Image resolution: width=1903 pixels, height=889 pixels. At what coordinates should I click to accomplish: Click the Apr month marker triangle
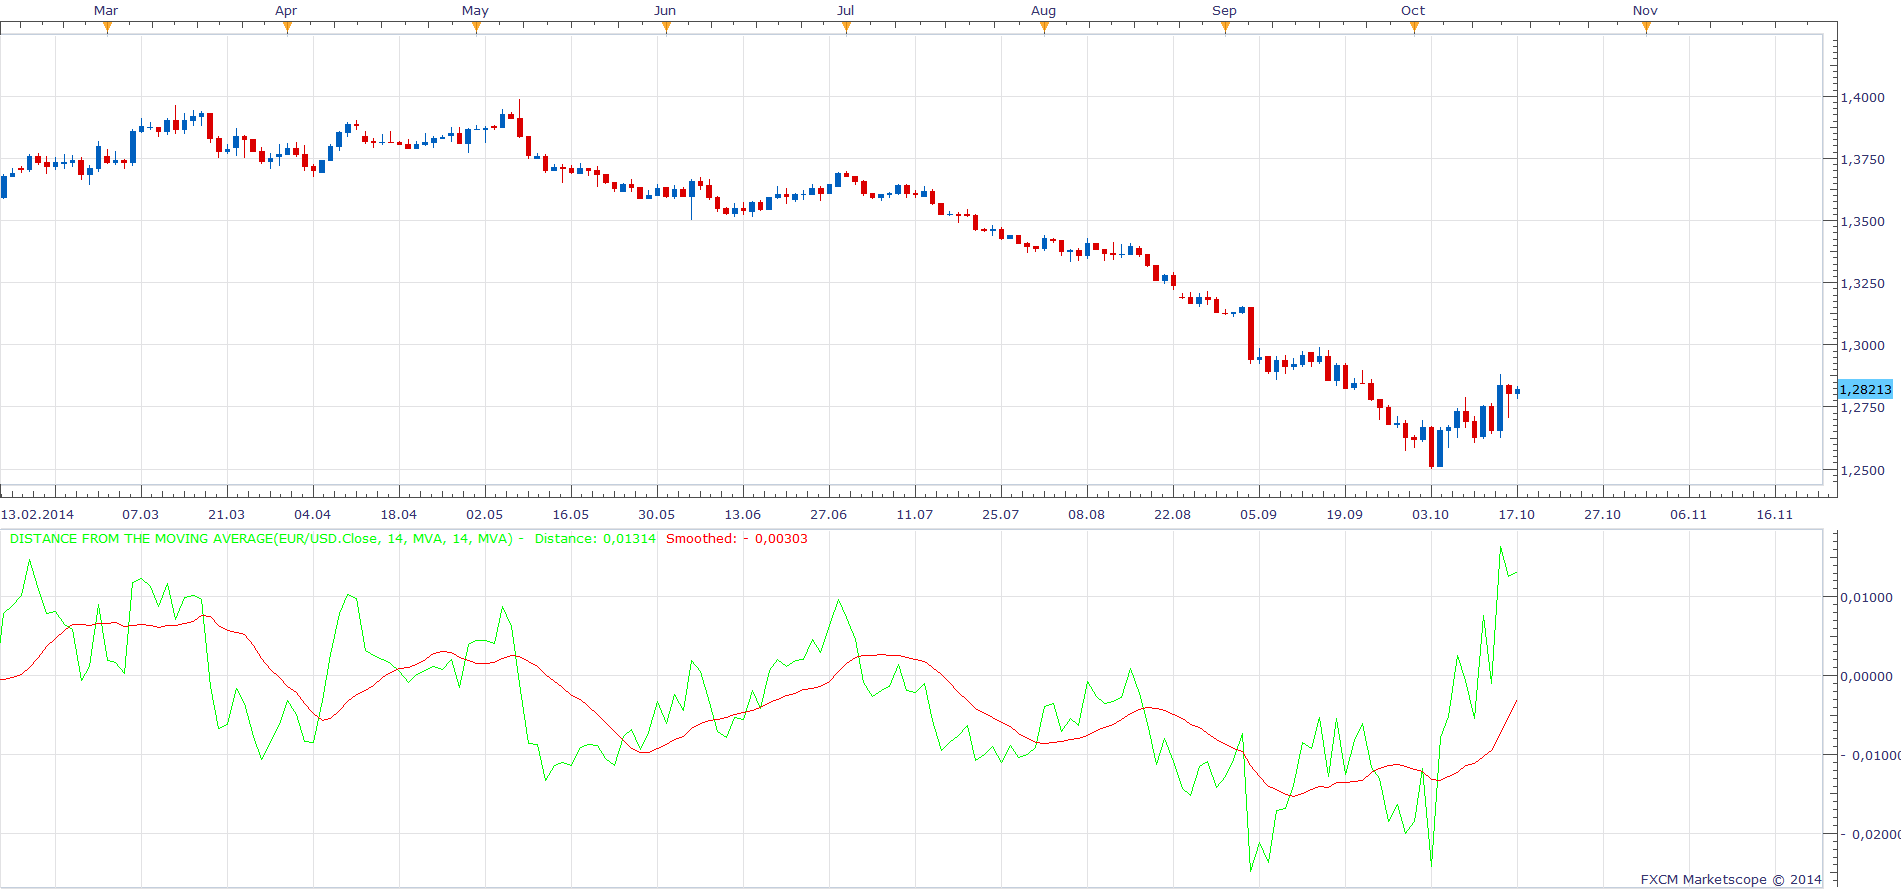tap(287, 27)
